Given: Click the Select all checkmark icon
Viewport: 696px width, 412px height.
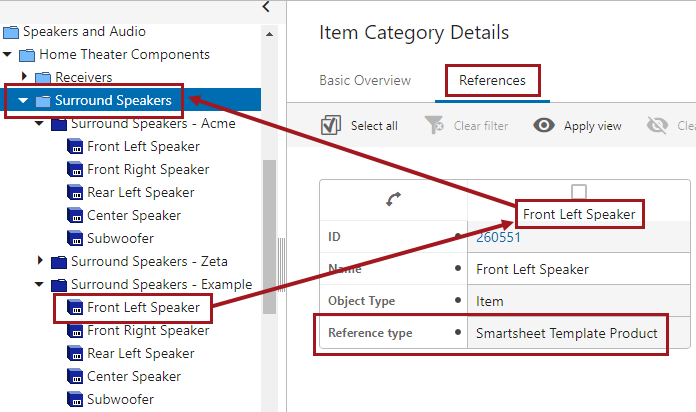Looking at the screenshot, I should pos(331,125).
